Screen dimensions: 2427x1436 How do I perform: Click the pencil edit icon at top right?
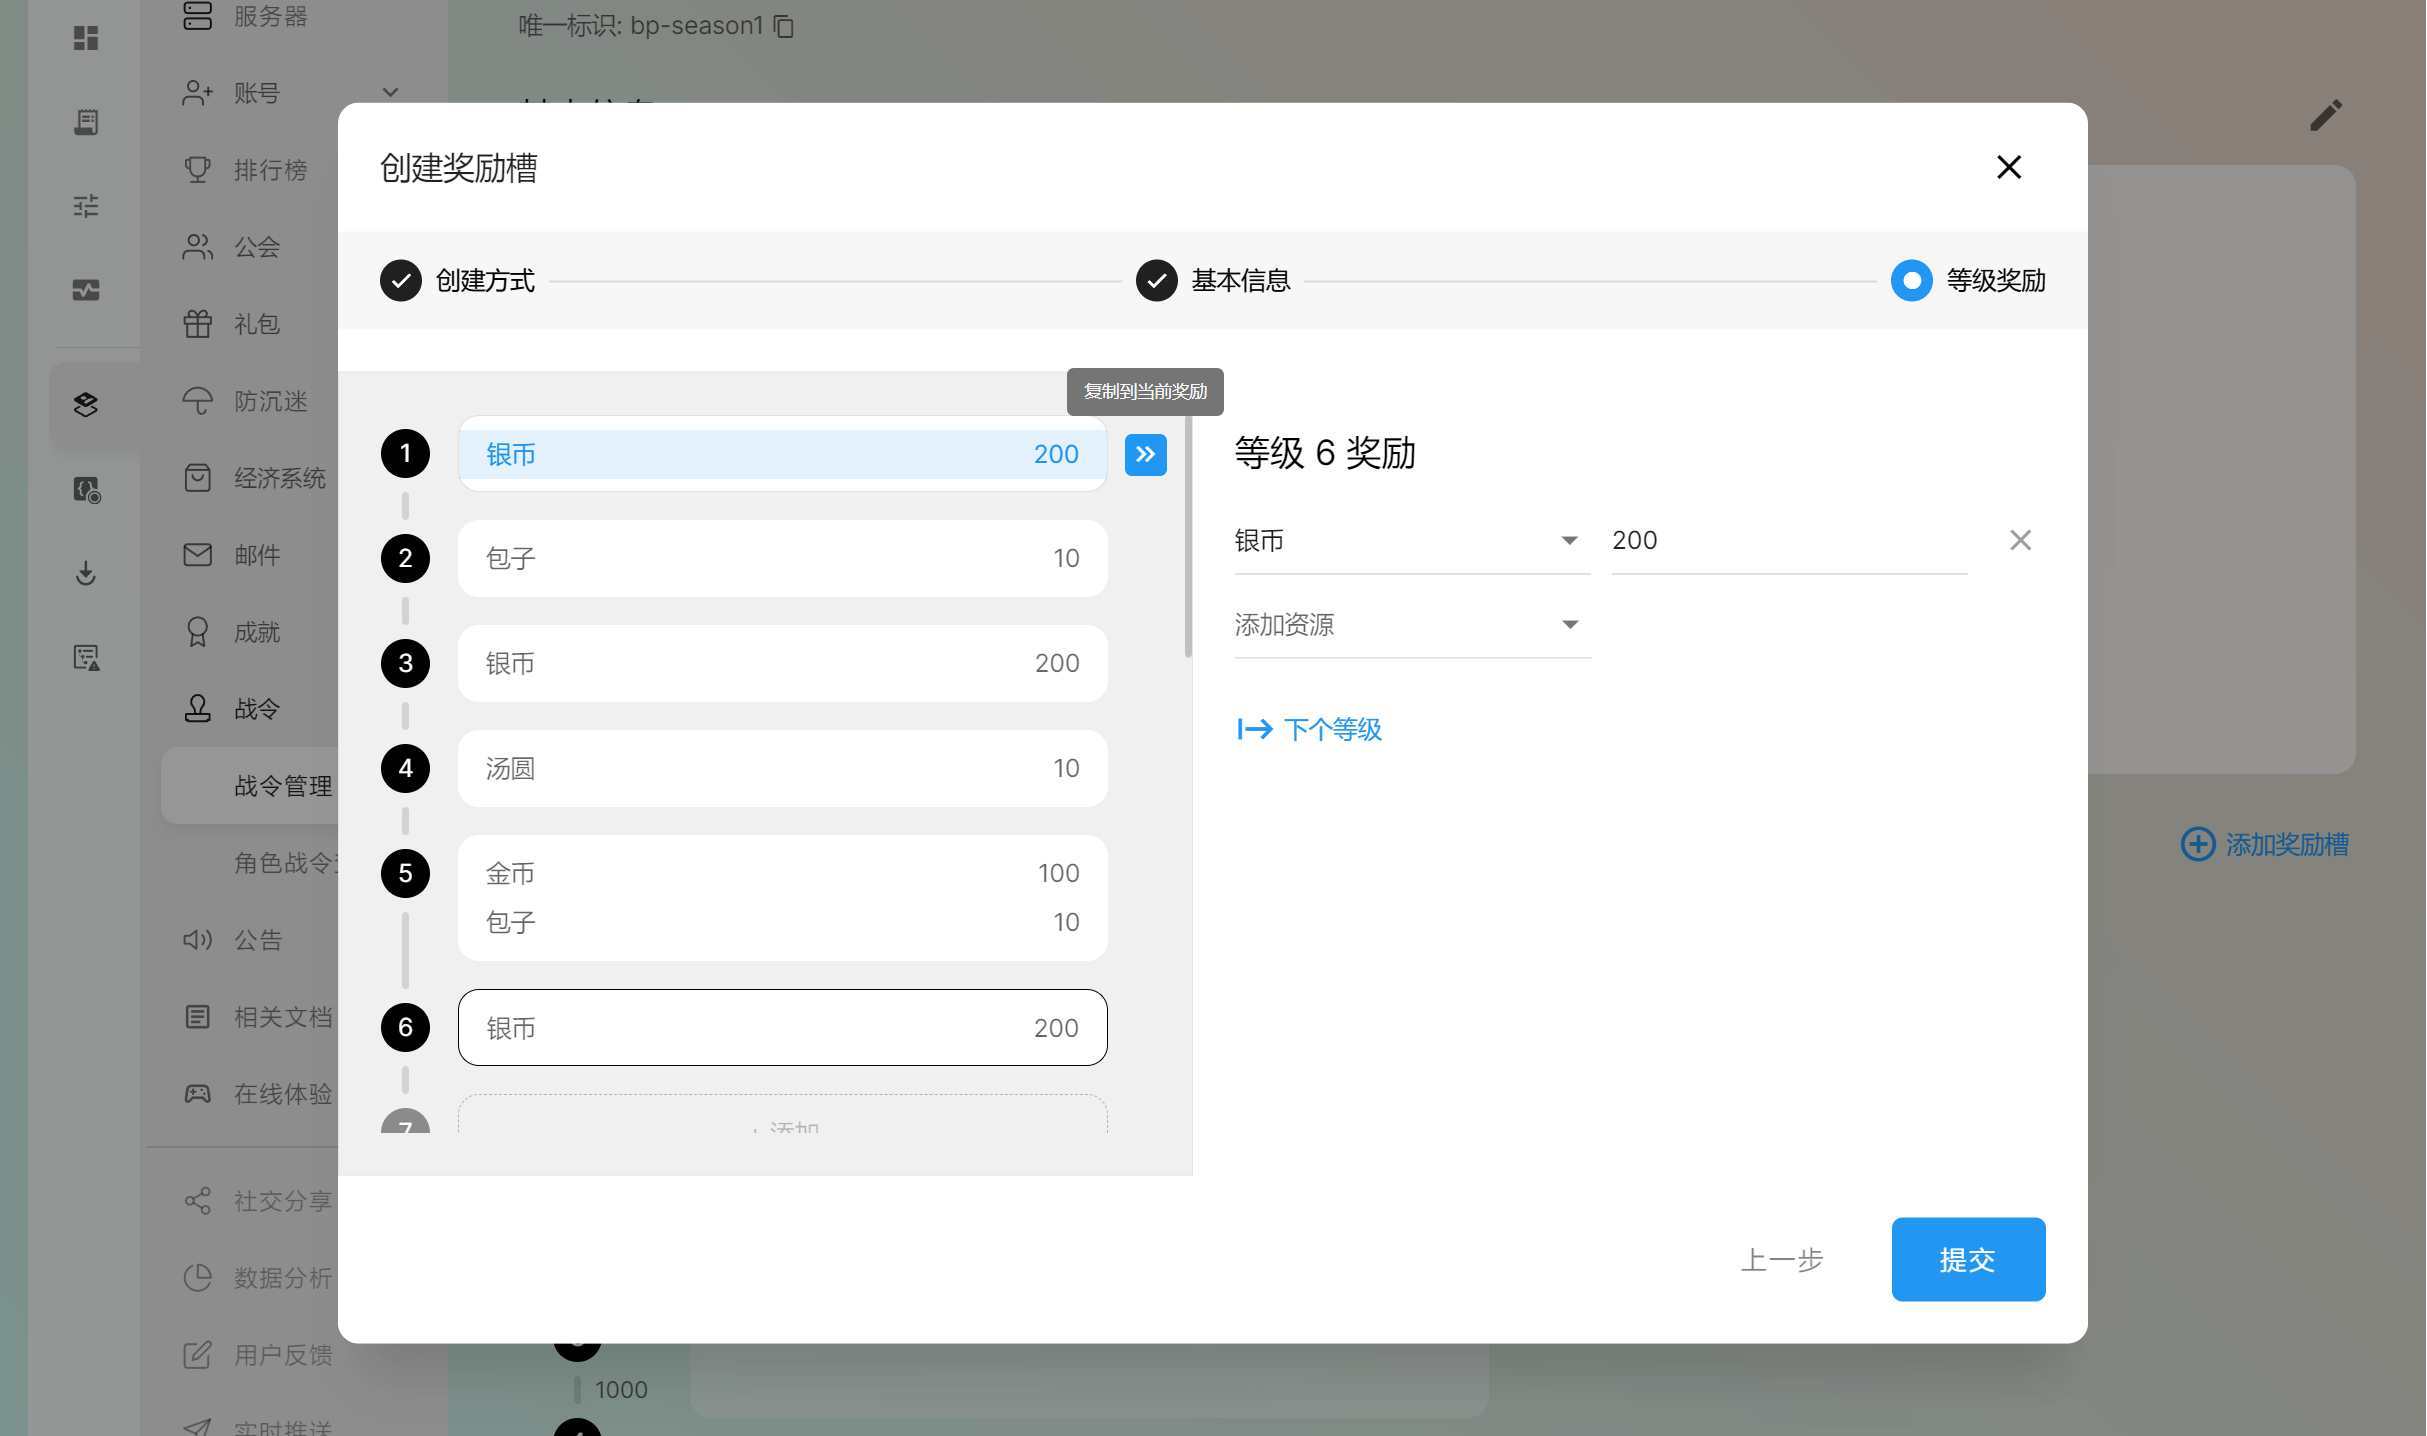(x=2325, y=115)
